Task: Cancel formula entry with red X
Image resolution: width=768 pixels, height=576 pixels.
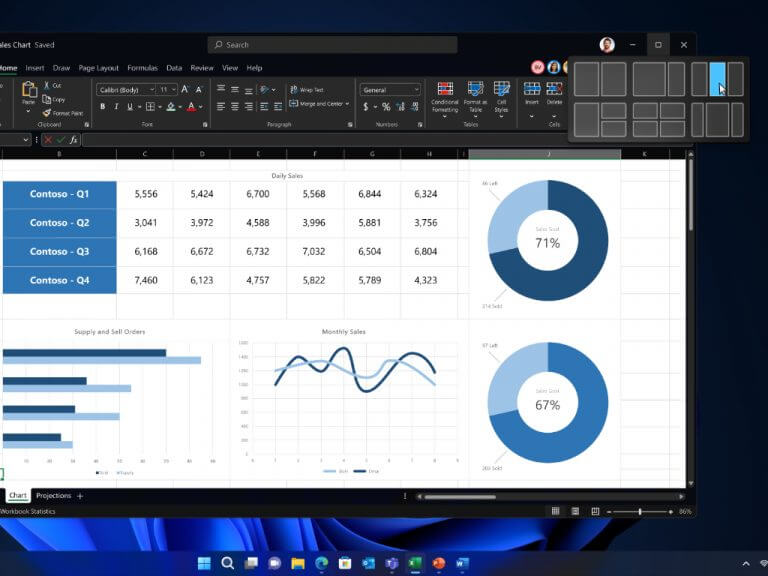Action: (x=48, y=140)
